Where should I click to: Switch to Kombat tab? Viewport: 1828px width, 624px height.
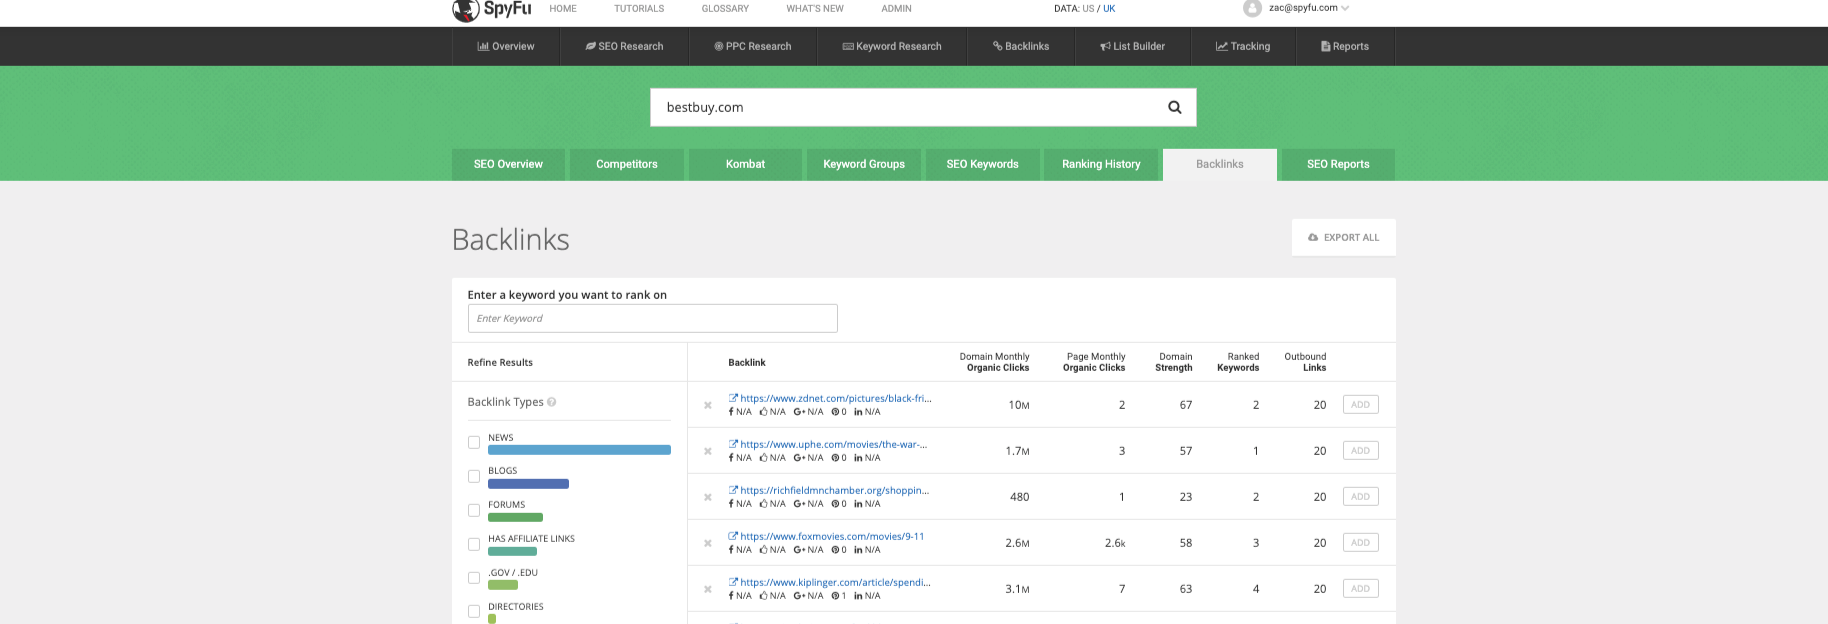(745, 164)
